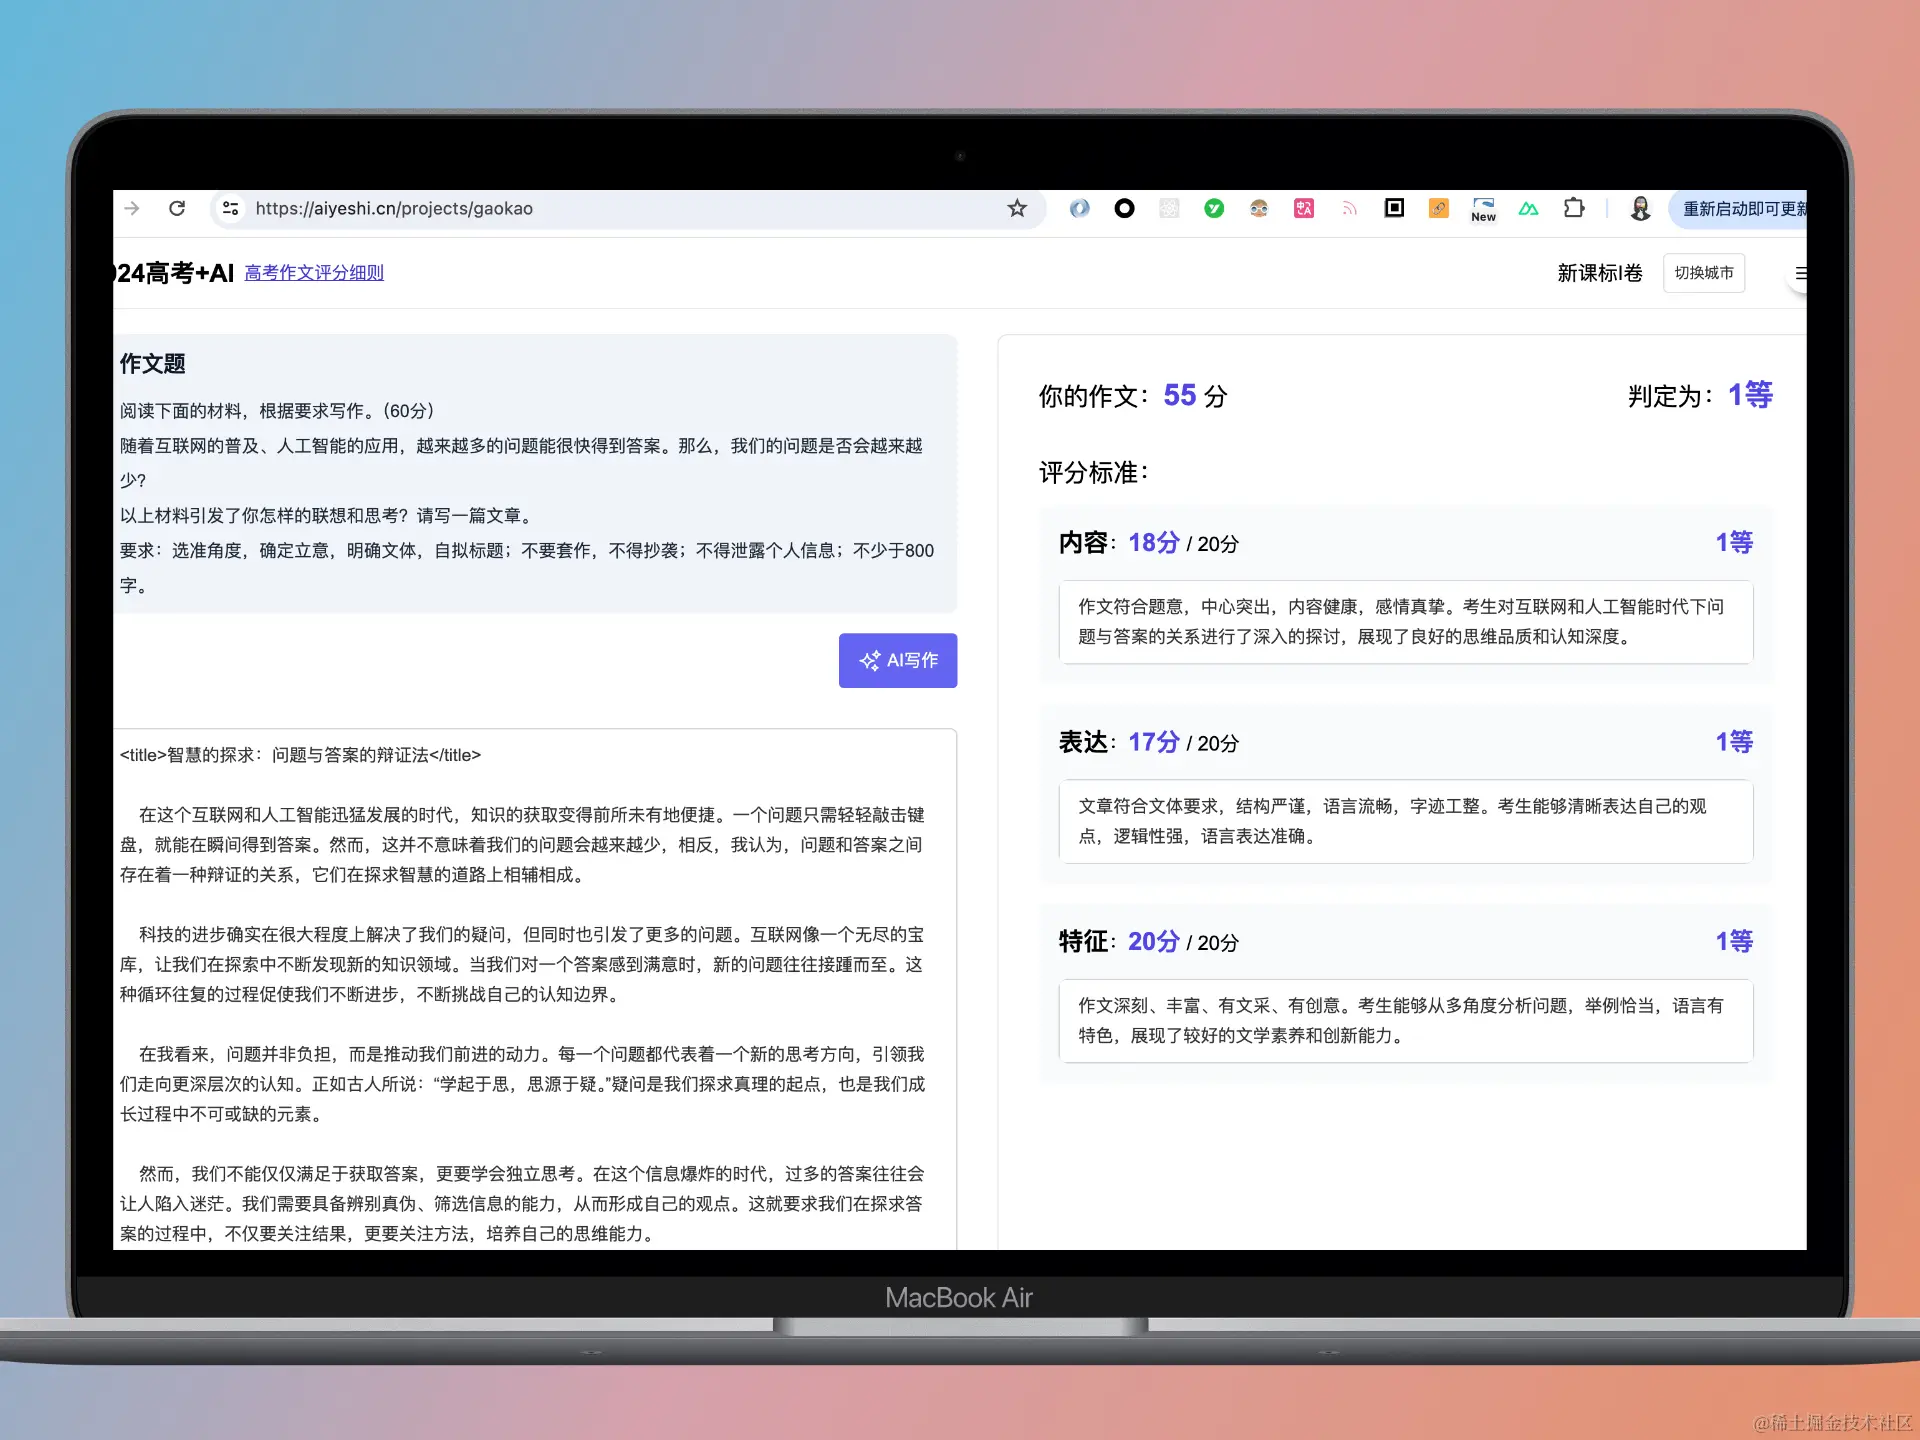Open the orange link extension icon
Image resolution: width=1920 pixels, height=1440 pixels.
tap(1438, 208)
